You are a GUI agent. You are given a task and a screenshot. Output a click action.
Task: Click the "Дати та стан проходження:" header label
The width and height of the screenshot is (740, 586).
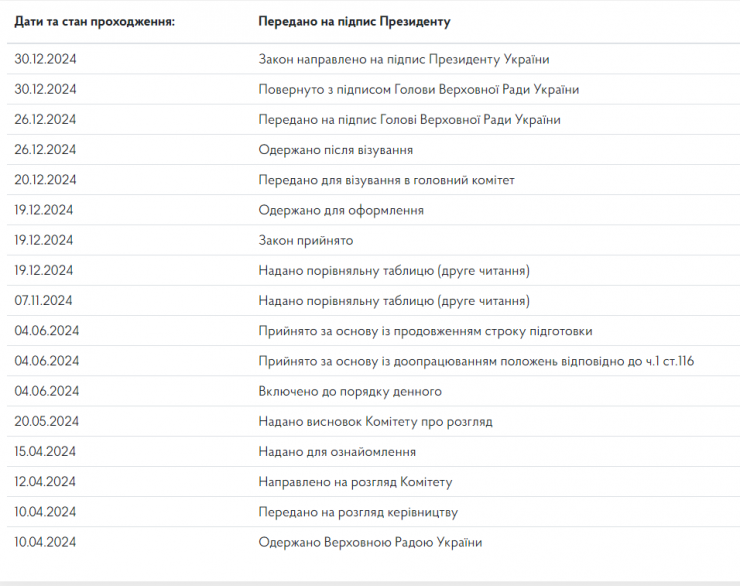[94, 20]
